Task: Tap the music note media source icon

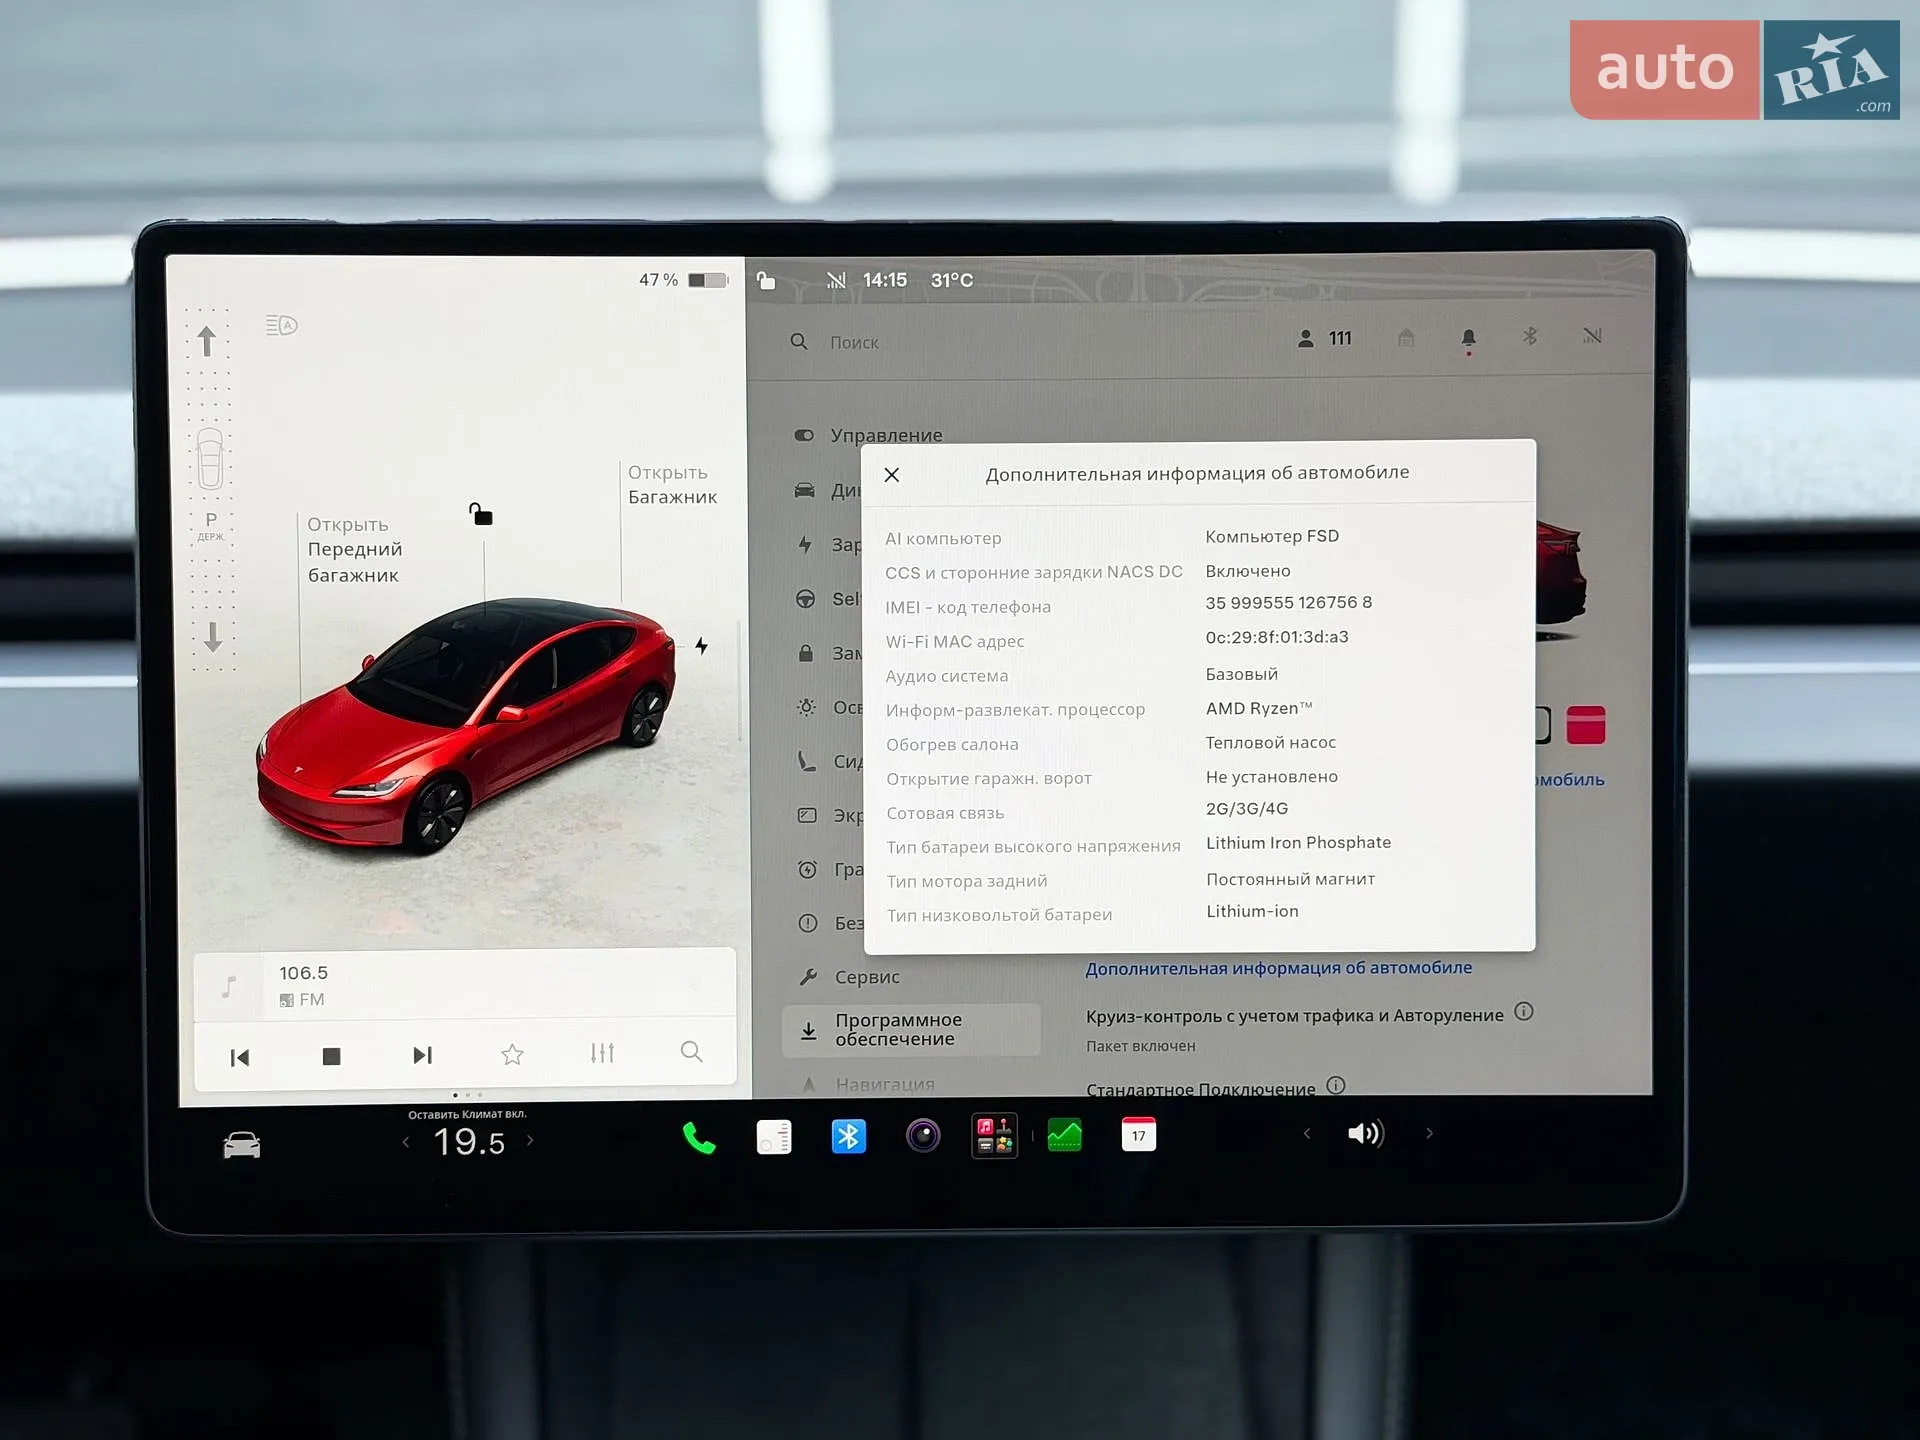Action: [x=229, y=987]
